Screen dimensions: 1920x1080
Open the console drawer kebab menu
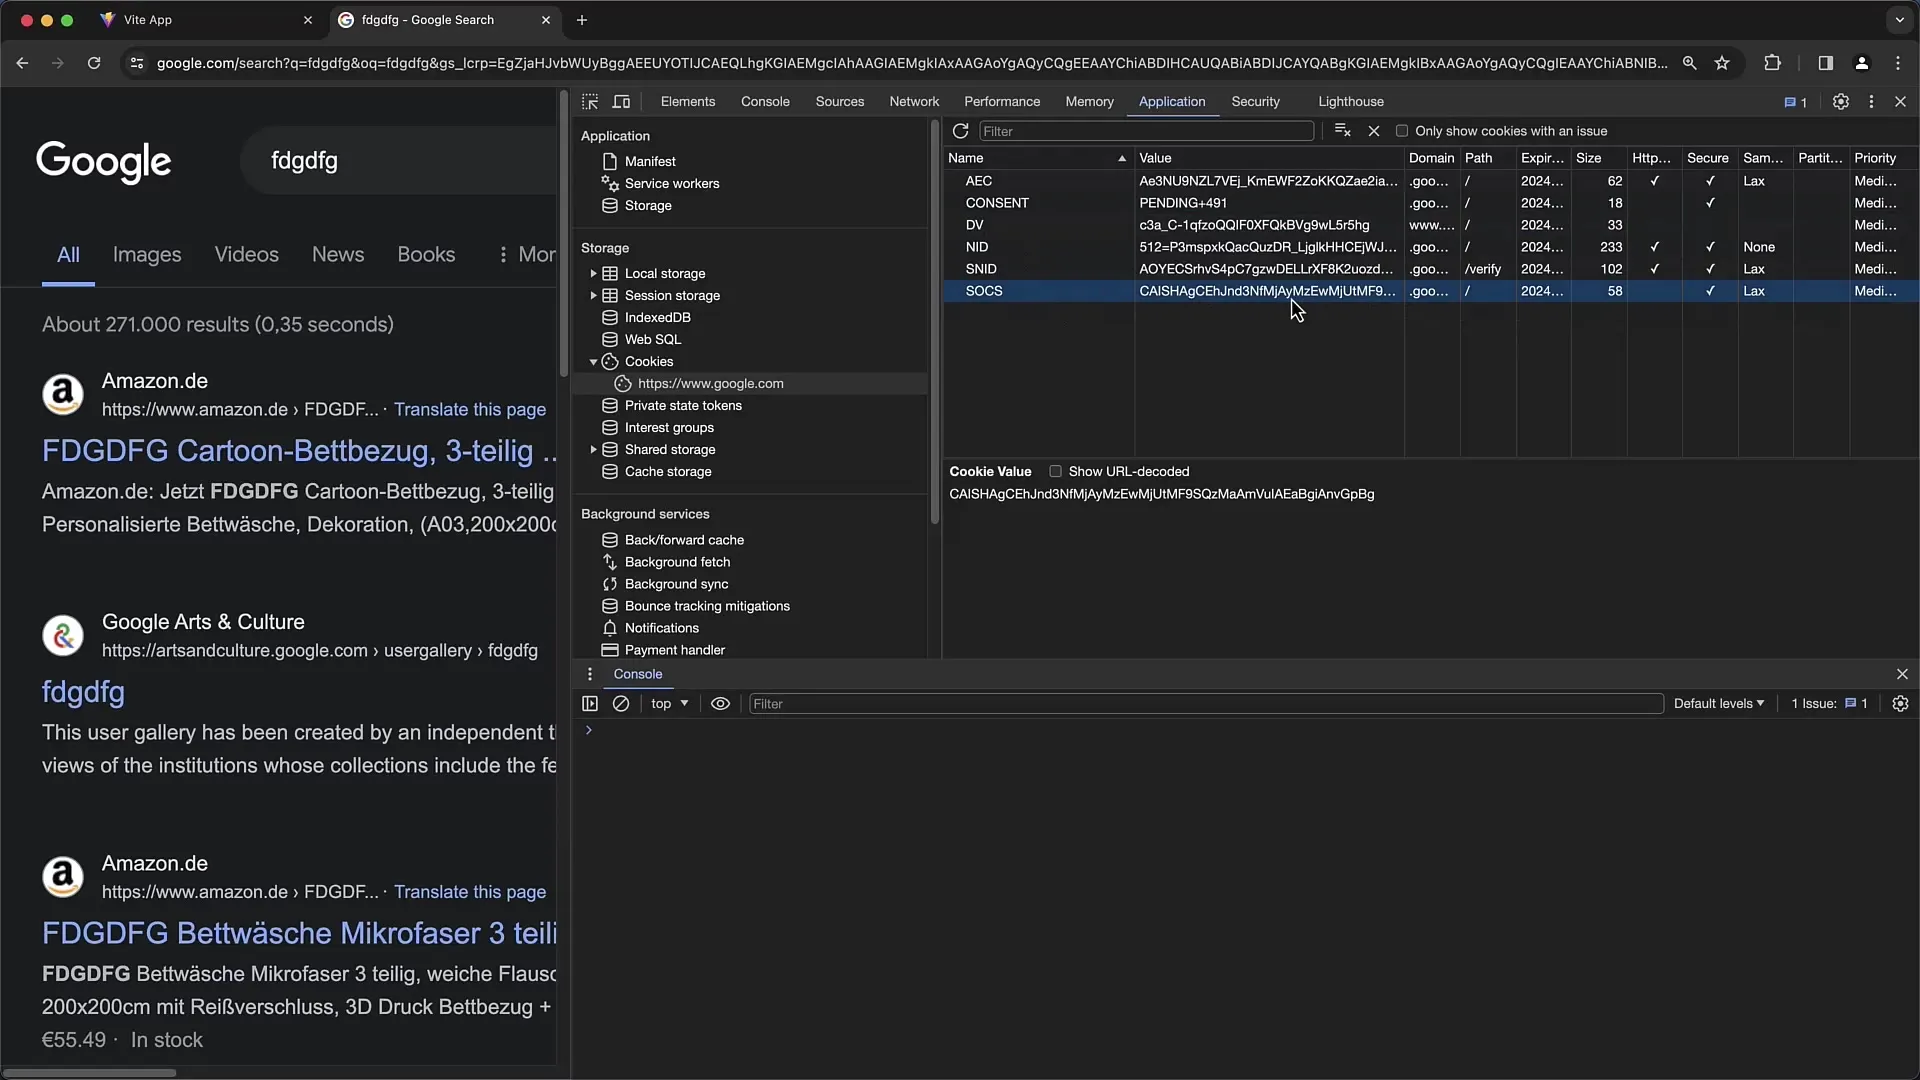tap(590, 674)
